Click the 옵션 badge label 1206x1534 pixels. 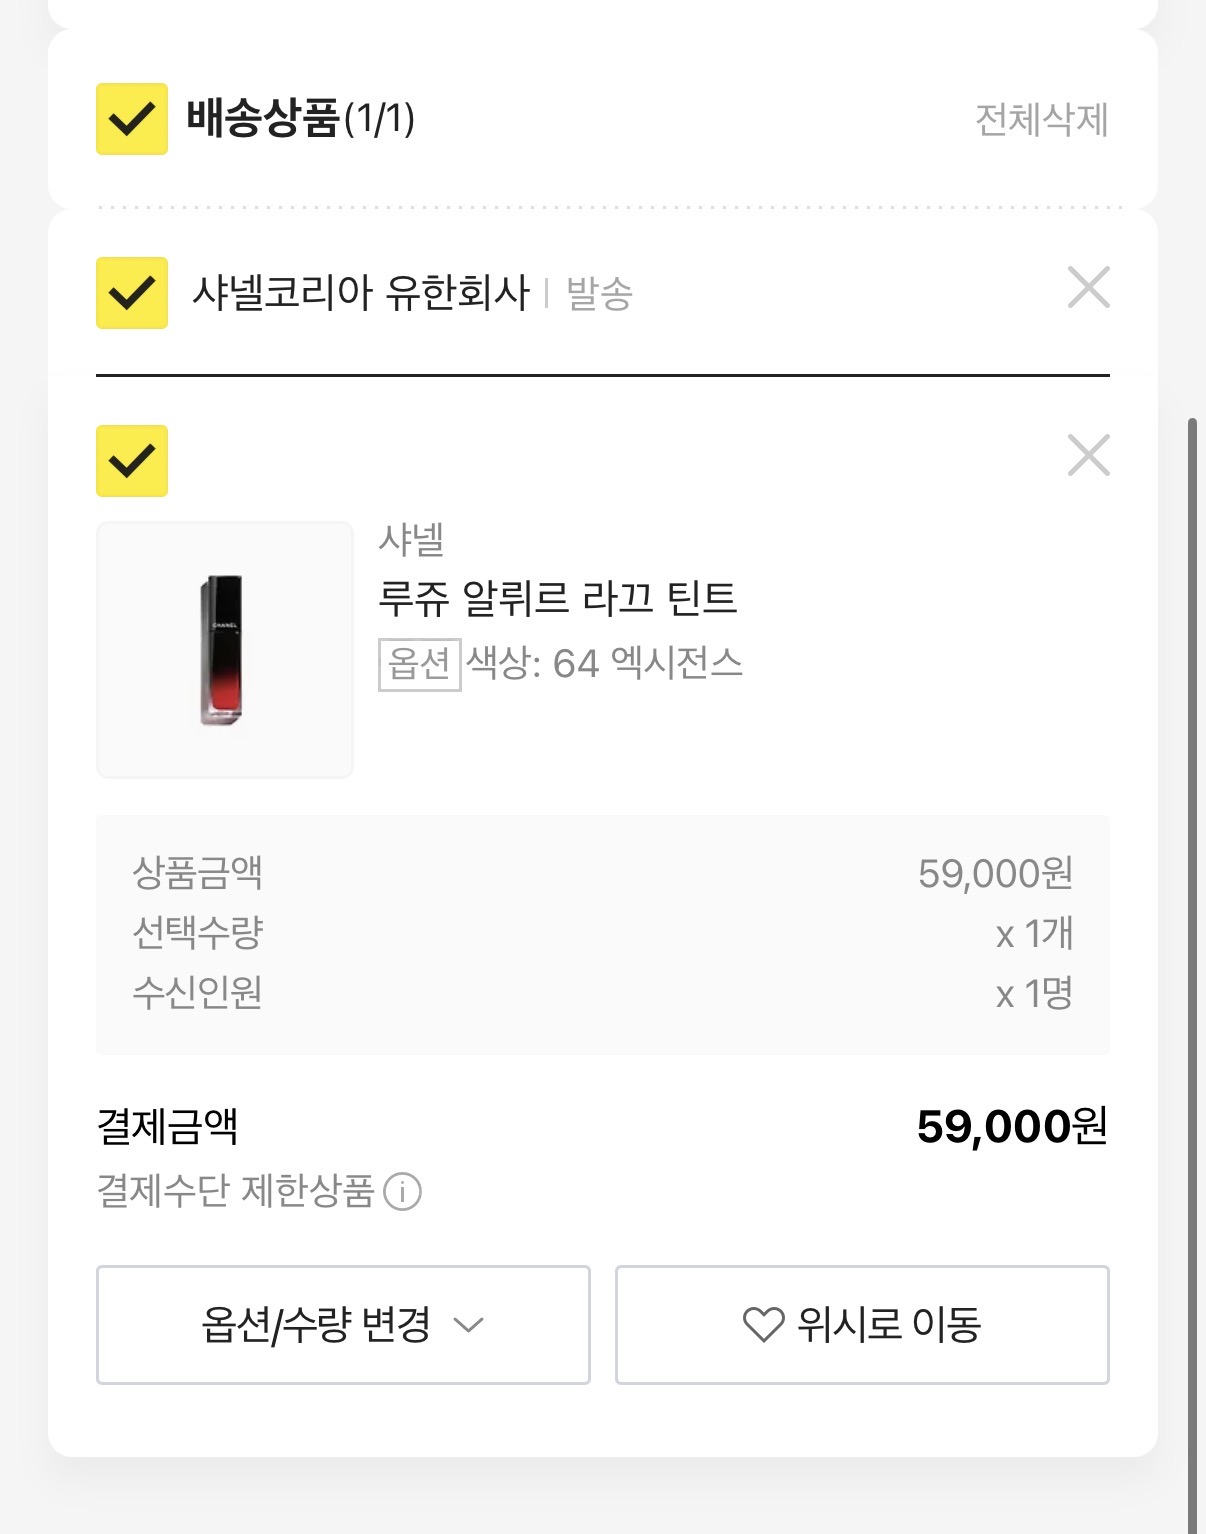click(419, 664)
